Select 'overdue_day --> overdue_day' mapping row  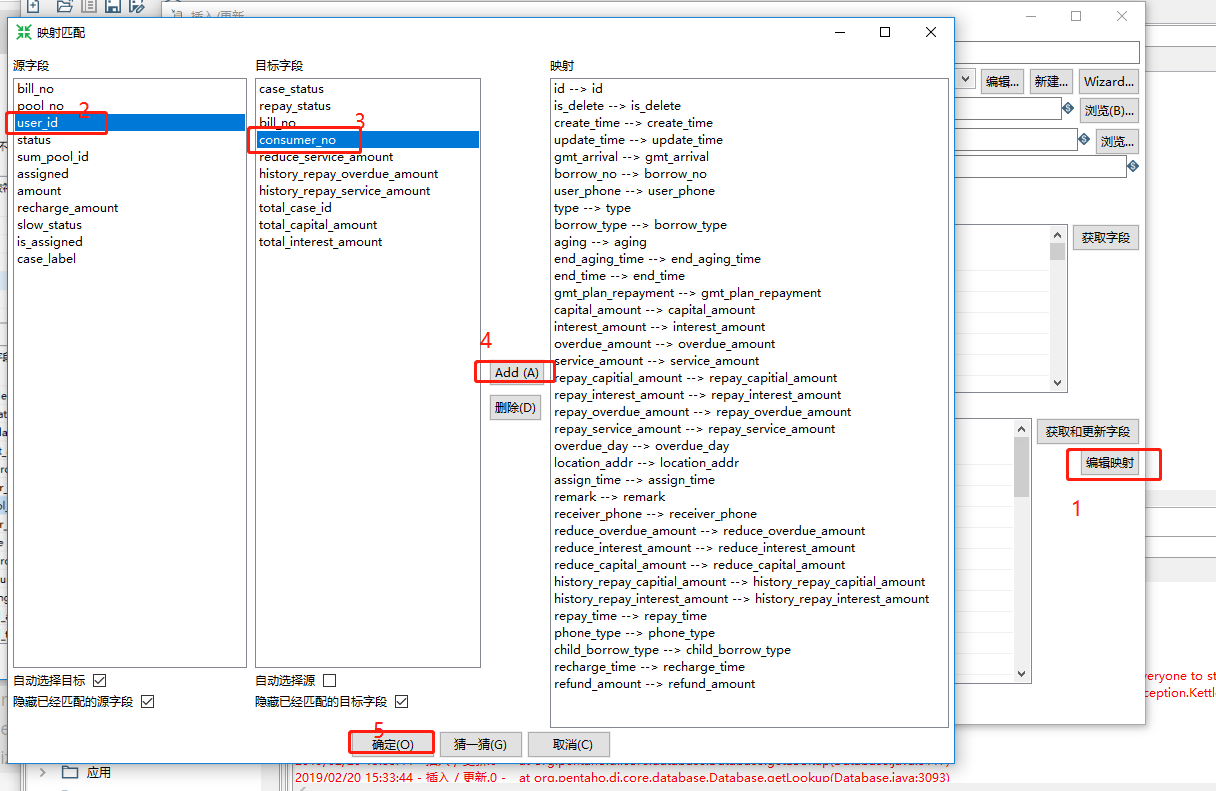(748, 446)
